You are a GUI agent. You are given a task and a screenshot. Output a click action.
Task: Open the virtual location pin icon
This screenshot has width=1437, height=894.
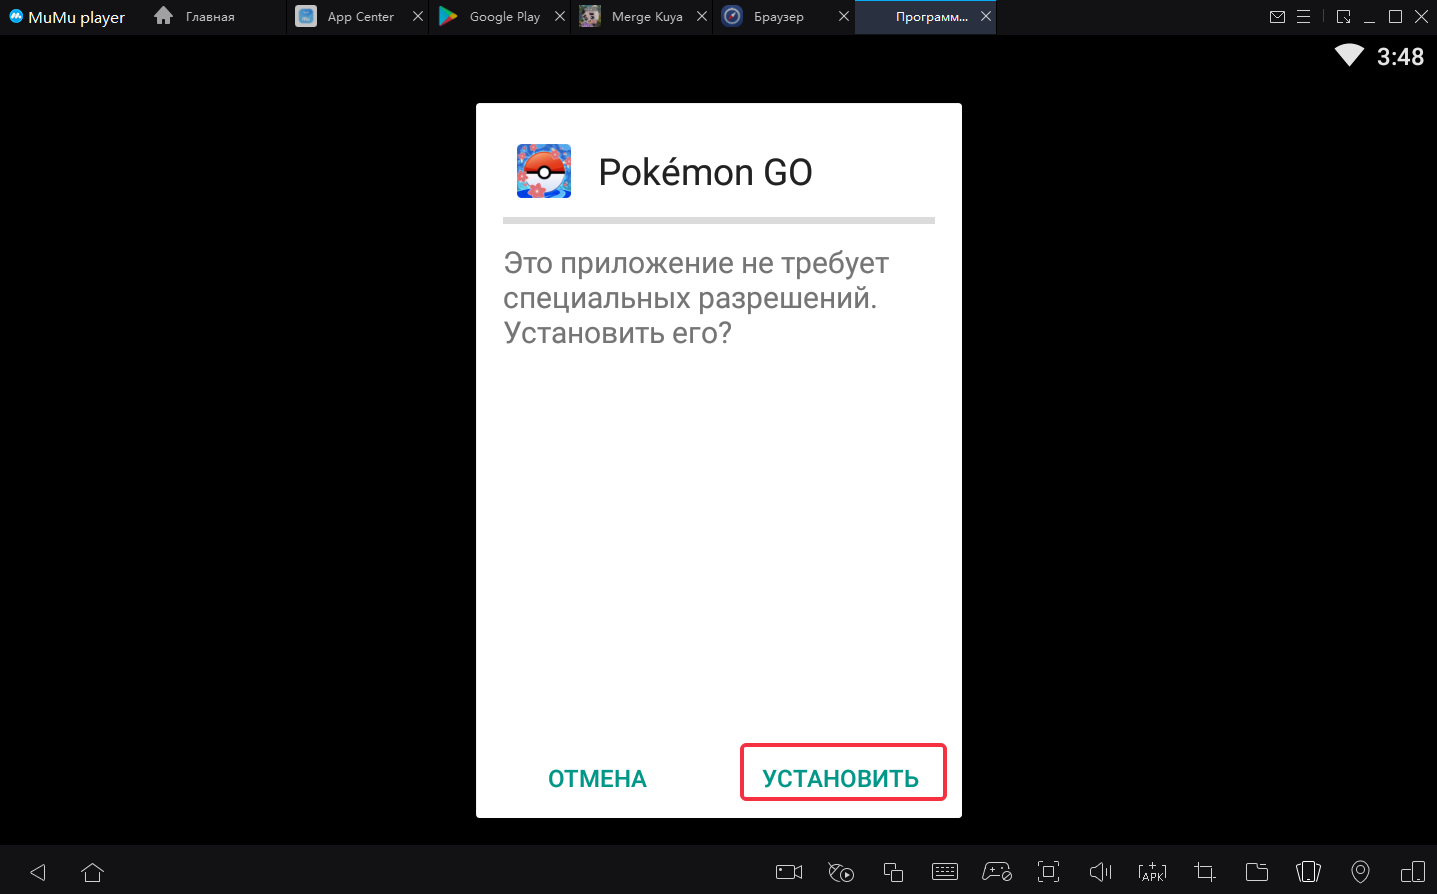click(1360, 872)
